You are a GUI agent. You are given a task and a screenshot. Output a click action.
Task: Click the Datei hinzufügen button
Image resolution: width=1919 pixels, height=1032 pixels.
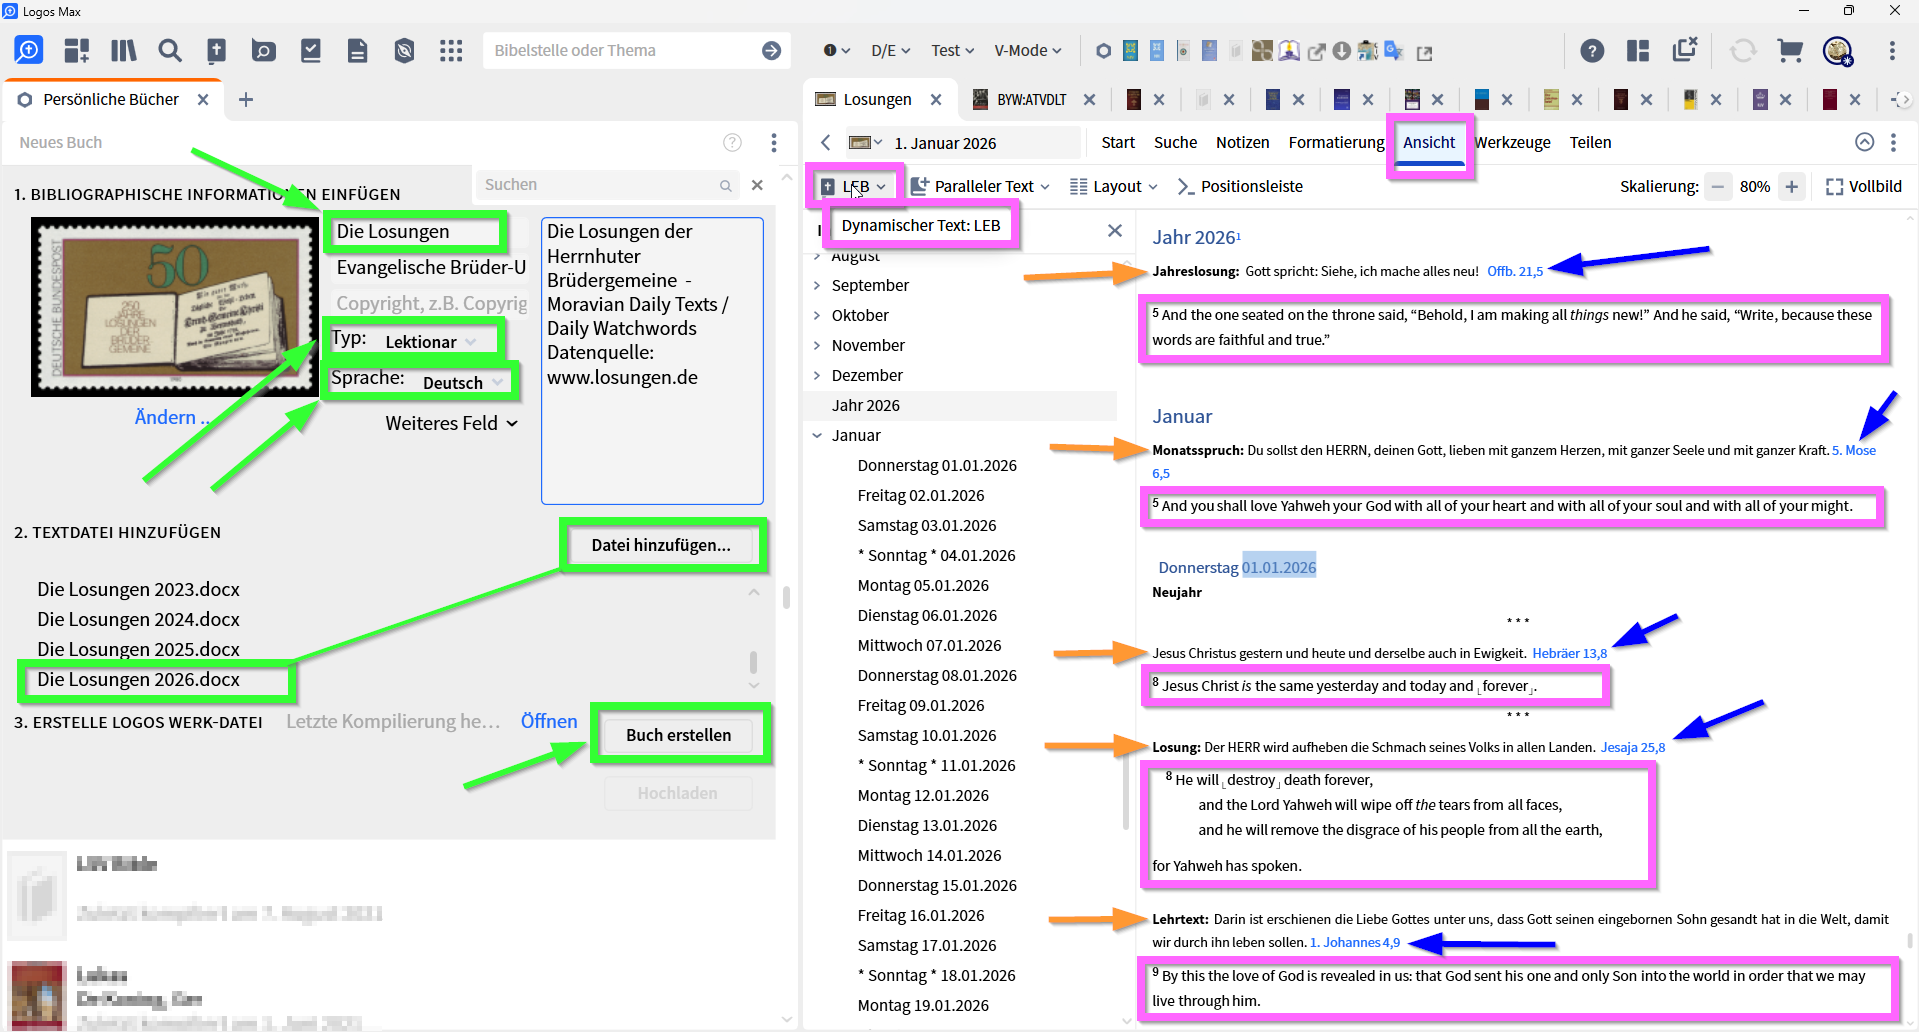click(661, 545)
